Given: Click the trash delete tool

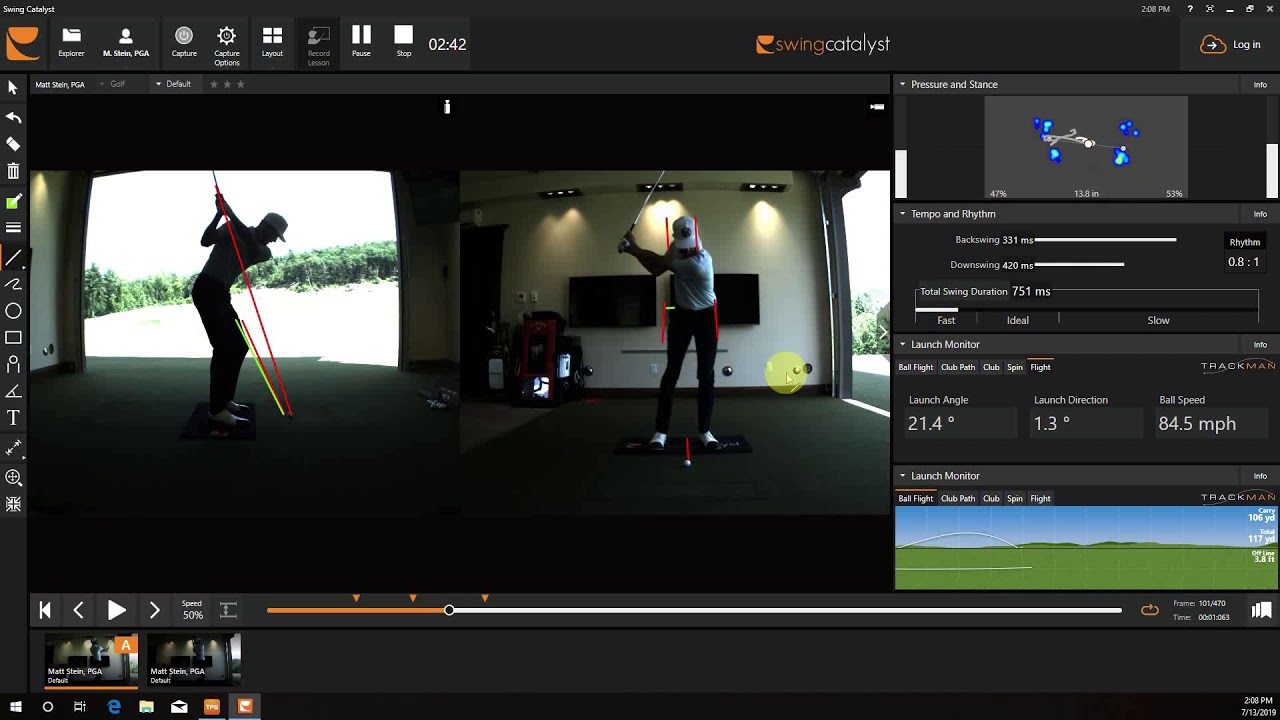Looking at the screenshot, I should pos(14,172).
